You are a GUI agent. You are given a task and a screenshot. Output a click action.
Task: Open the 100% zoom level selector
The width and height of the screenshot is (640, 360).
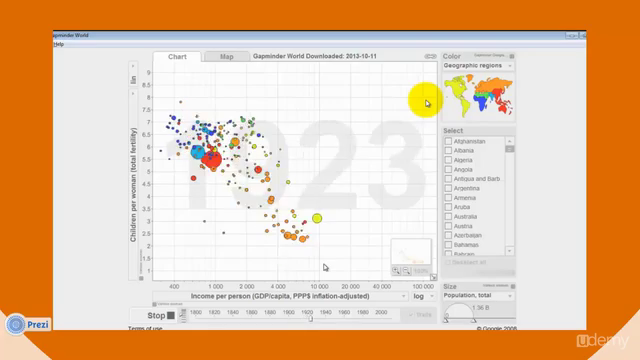tap(421, 271)
